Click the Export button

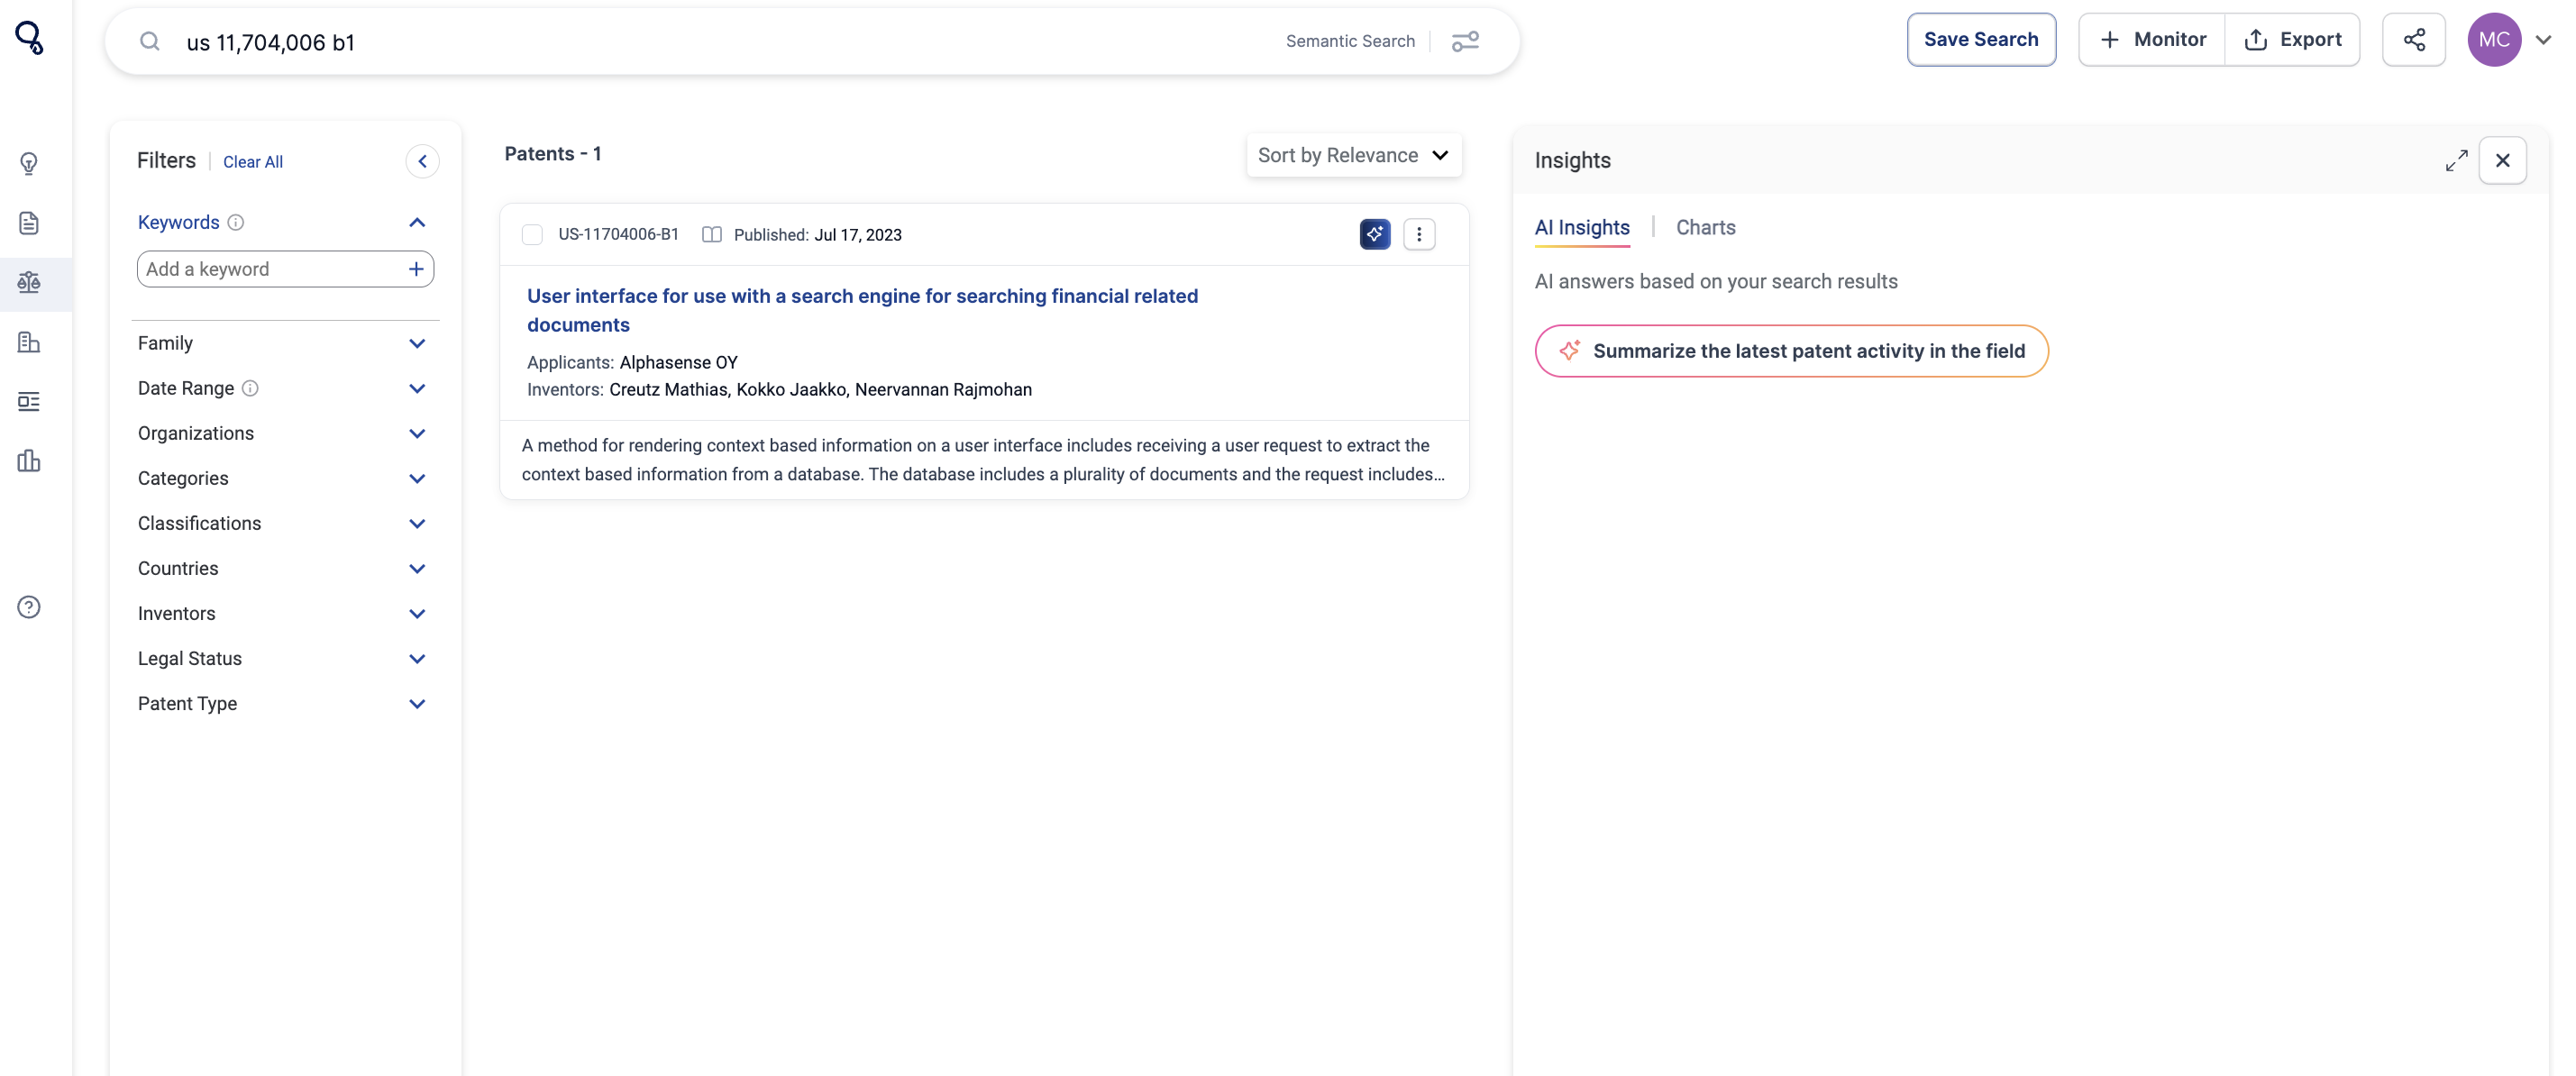[2292, 40]
